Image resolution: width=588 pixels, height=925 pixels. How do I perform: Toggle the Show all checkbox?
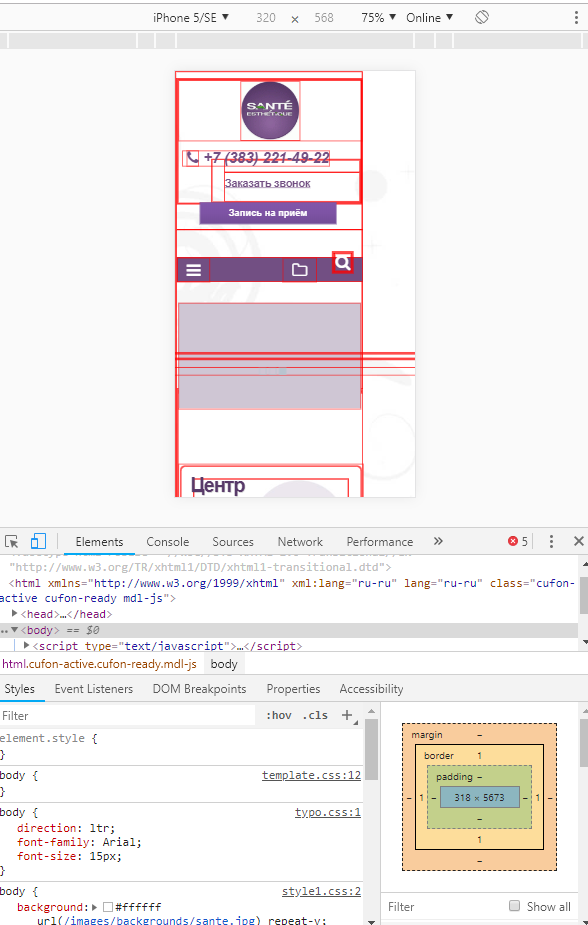(x=514, y=906)
